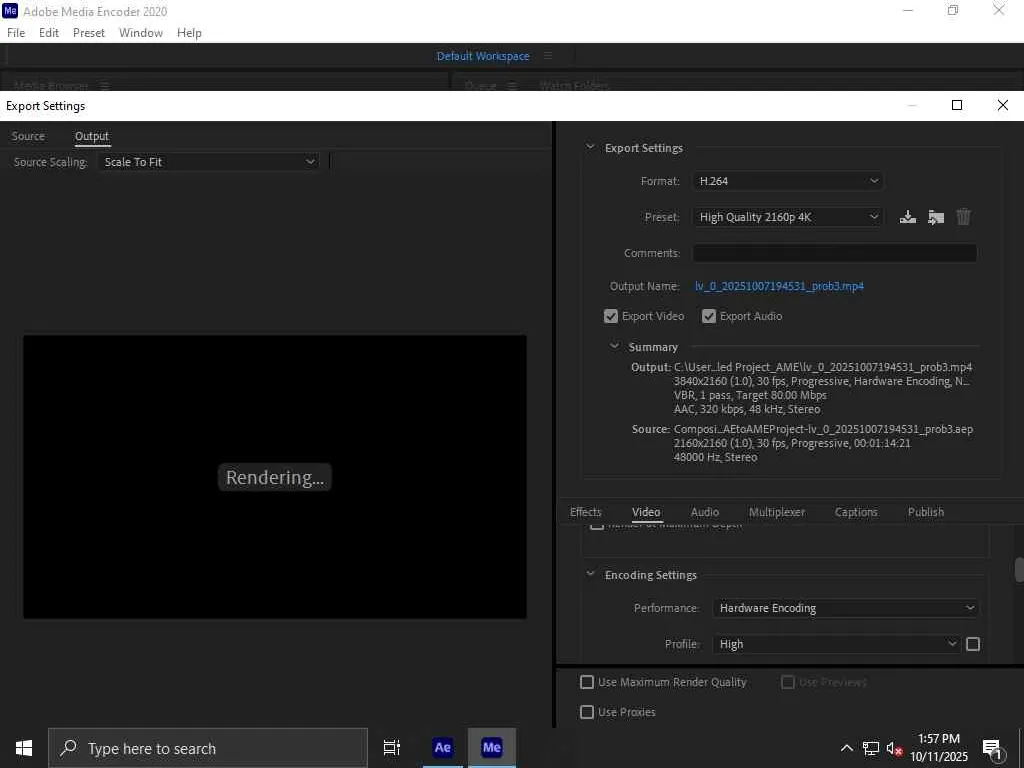Viewport: 1024px width, 768px height.
Task: Click the muted volume tray icon
Action: tap(895, 748)
